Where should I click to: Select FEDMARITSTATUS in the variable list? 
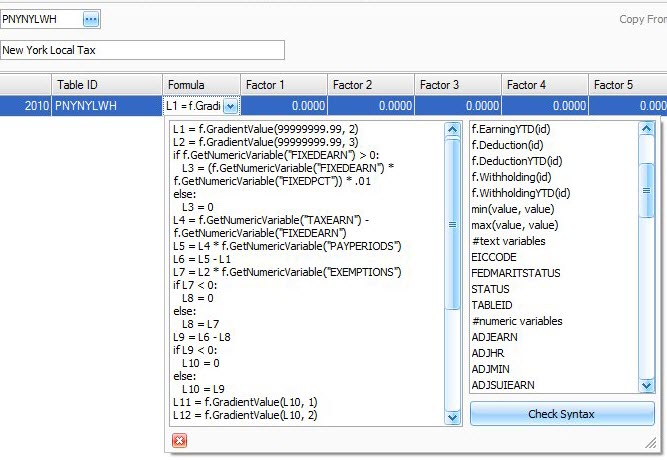tap(515, 273)
